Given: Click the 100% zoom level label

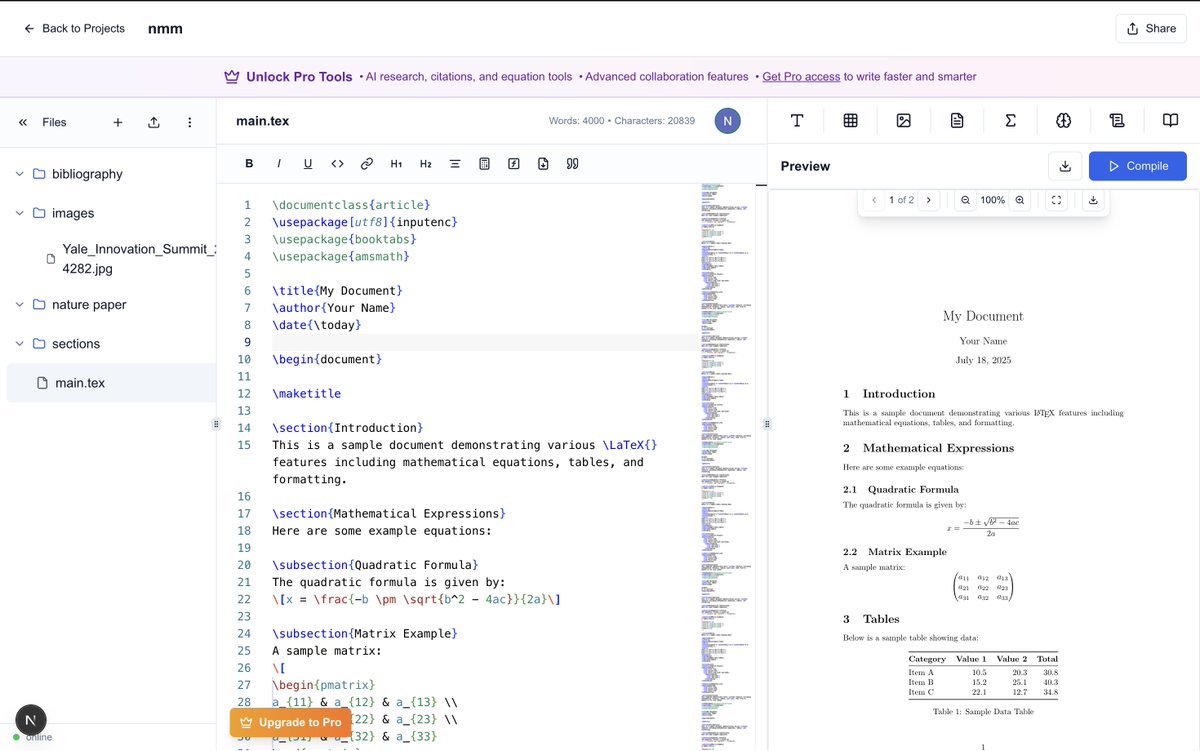Looking at the screenshot, I should 993,200.
